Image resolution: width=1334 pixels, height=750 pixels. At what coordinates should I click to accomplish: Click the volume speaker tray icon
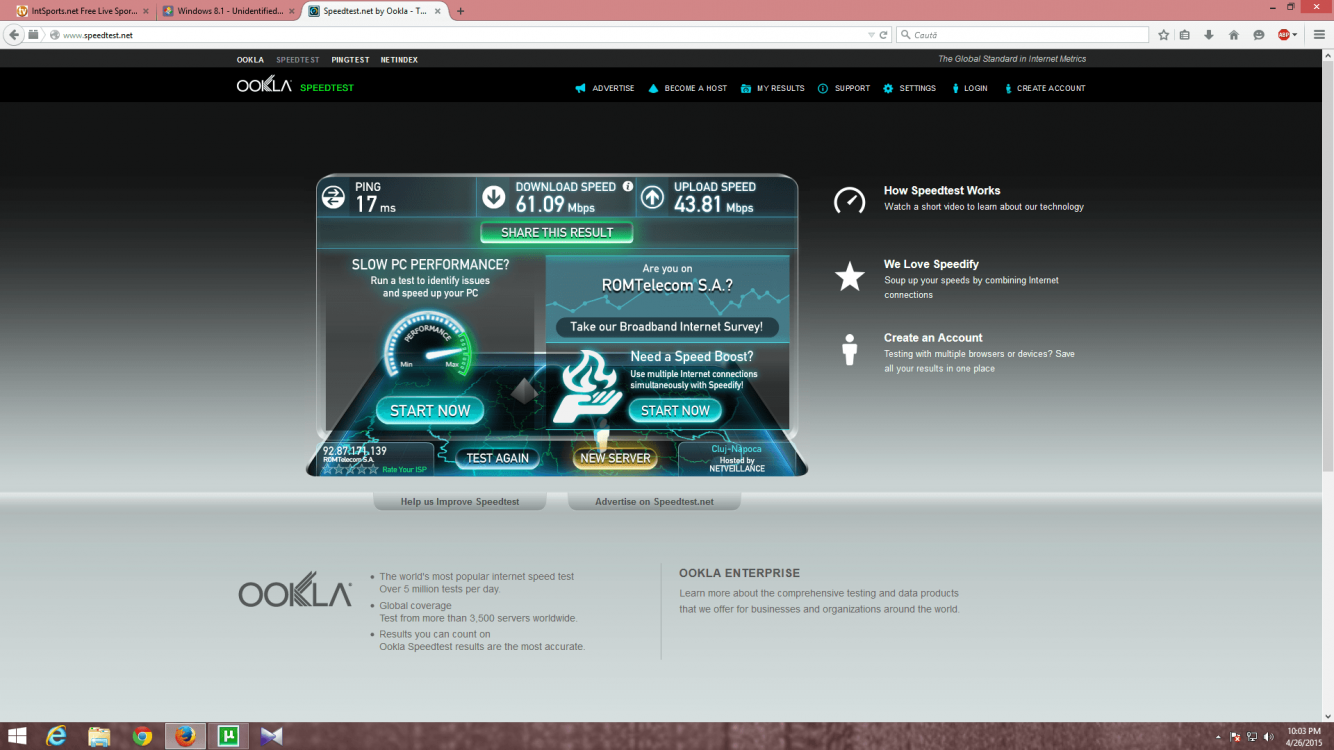(1270, 737)
